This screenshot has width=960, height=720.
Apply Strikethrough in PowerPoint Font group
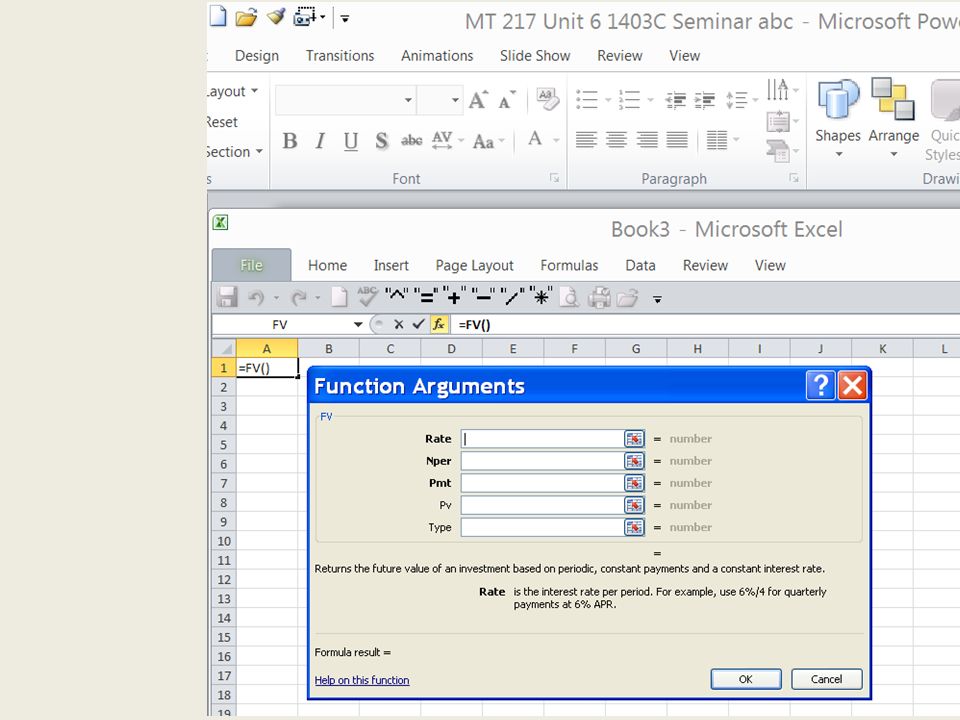pyautogui.click(x=411, y=141)
